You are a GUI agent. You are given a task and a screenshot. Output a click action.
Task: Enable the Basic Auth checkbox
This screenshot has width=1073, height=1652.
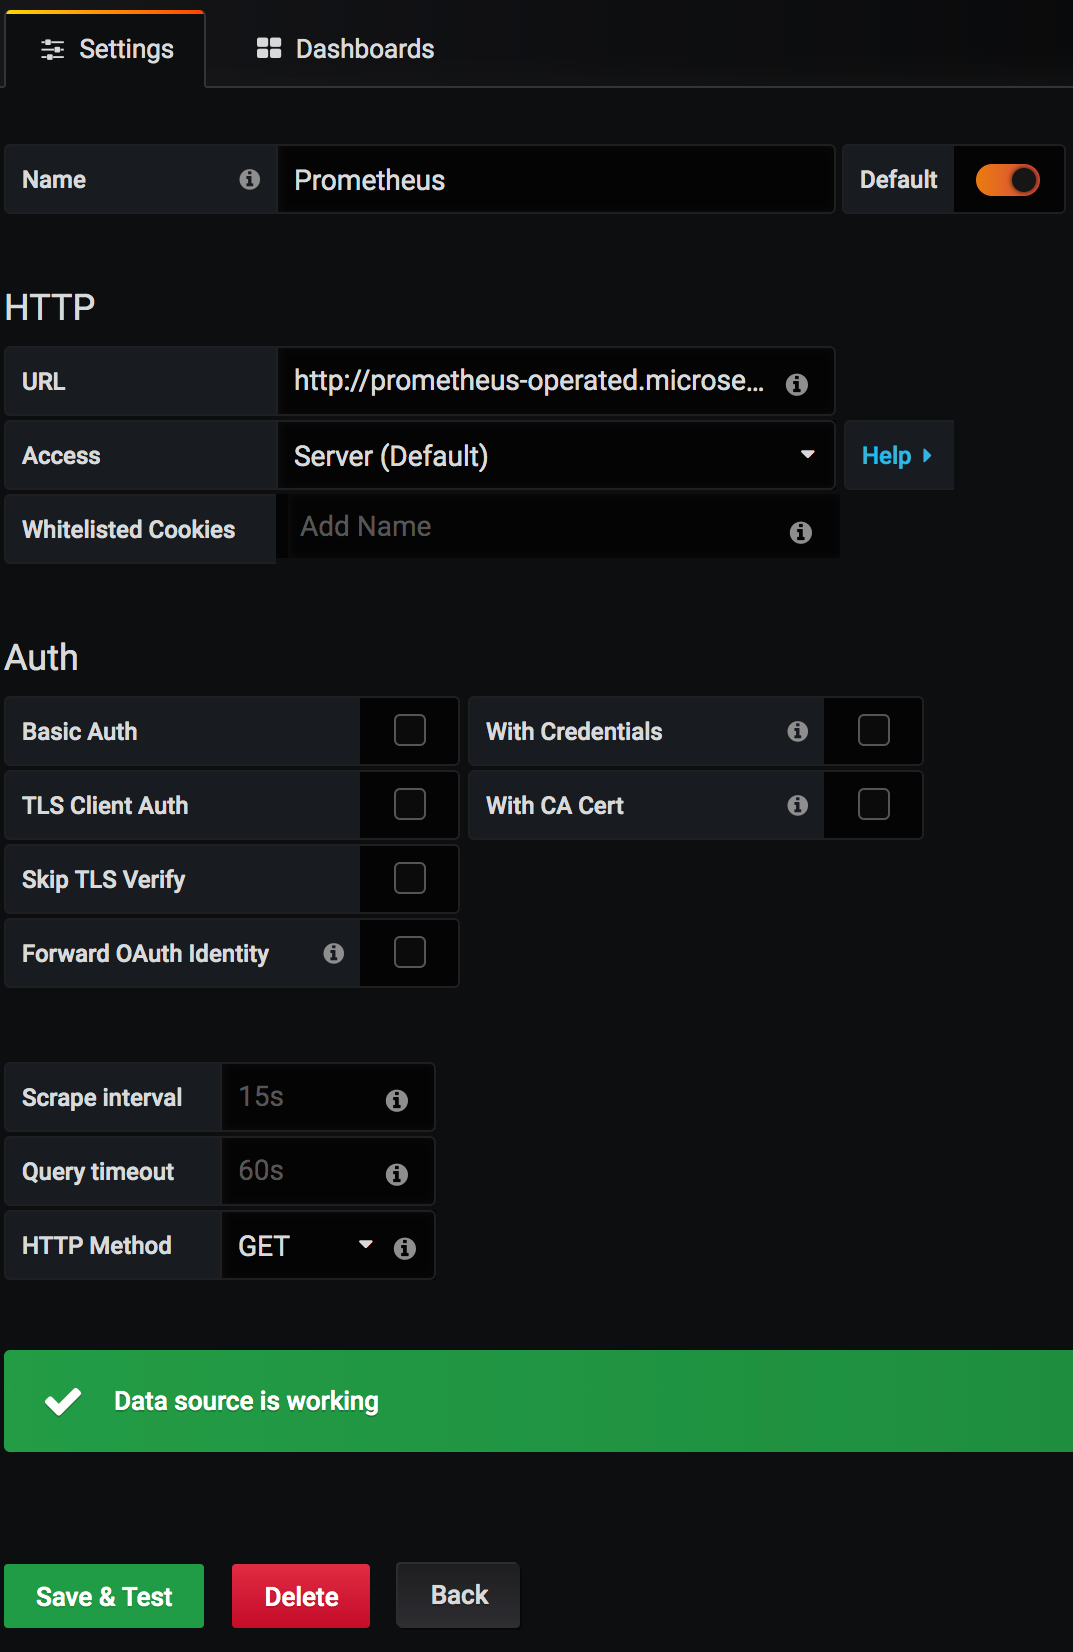point(410,730)
